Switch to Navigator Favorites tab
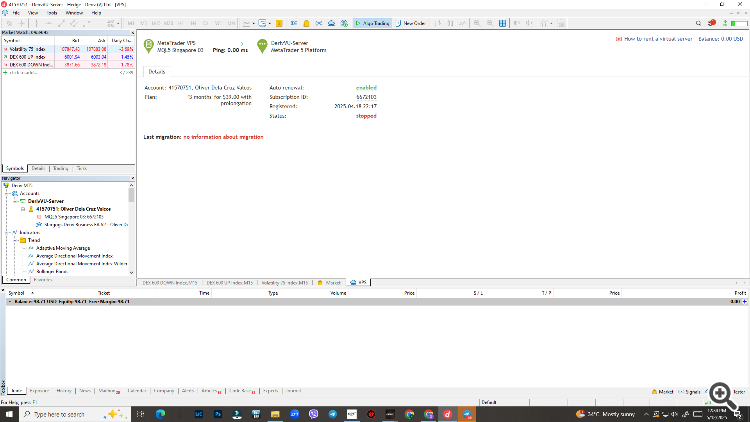The height and width of the screenshot is (422, 750). (x=43, y=280)
